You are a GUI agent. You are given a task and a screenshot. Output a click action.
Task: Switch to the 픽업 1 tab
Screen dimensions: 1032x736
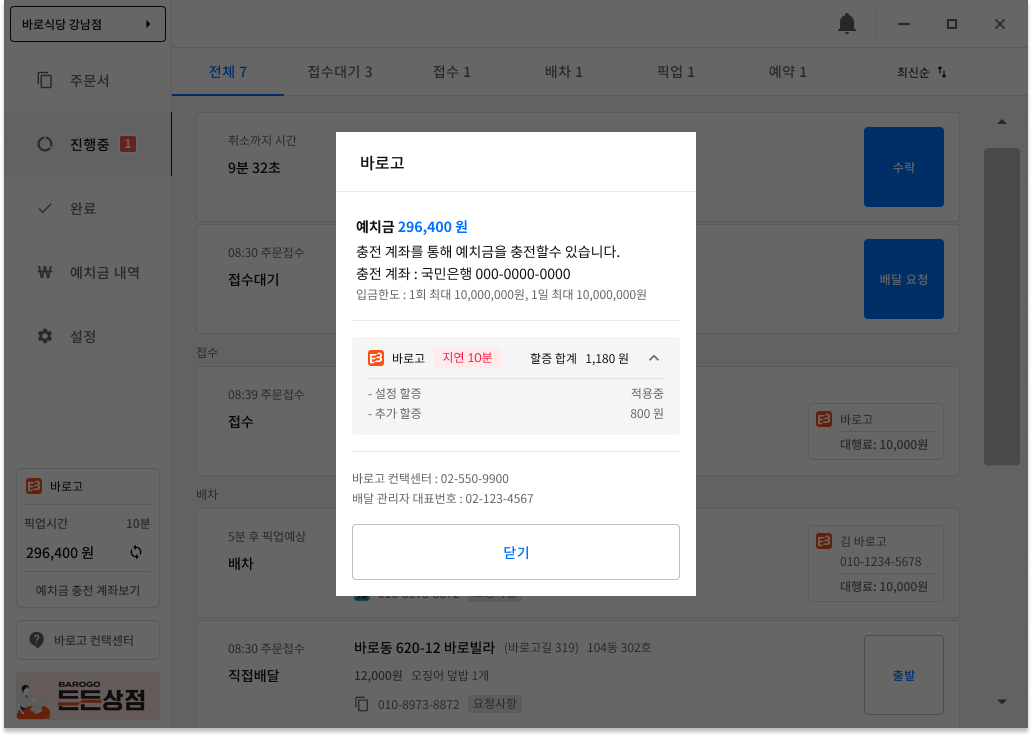point(675,72)
